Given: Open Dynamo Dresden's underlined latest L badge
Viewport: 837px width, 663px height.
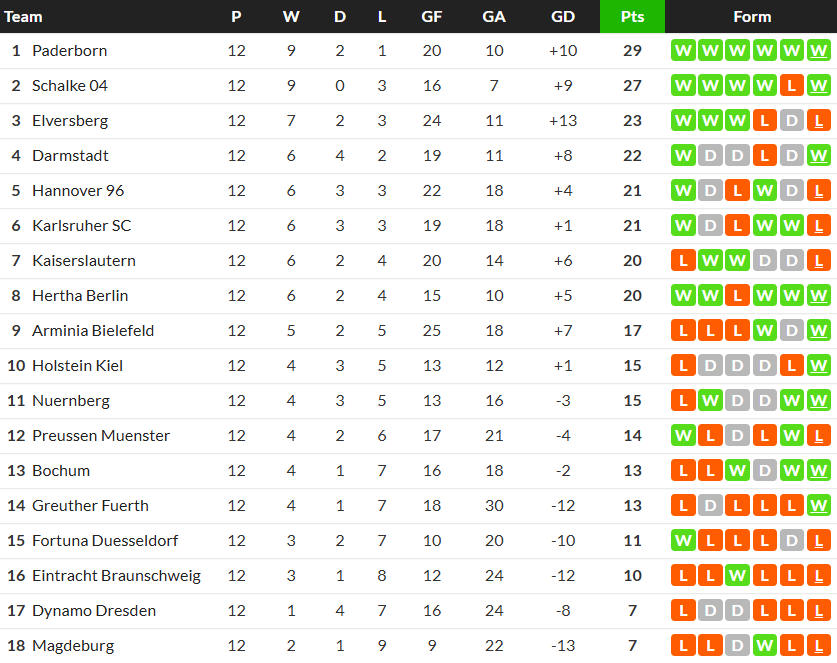Looking at the screenshot, I should click(818, 611).
